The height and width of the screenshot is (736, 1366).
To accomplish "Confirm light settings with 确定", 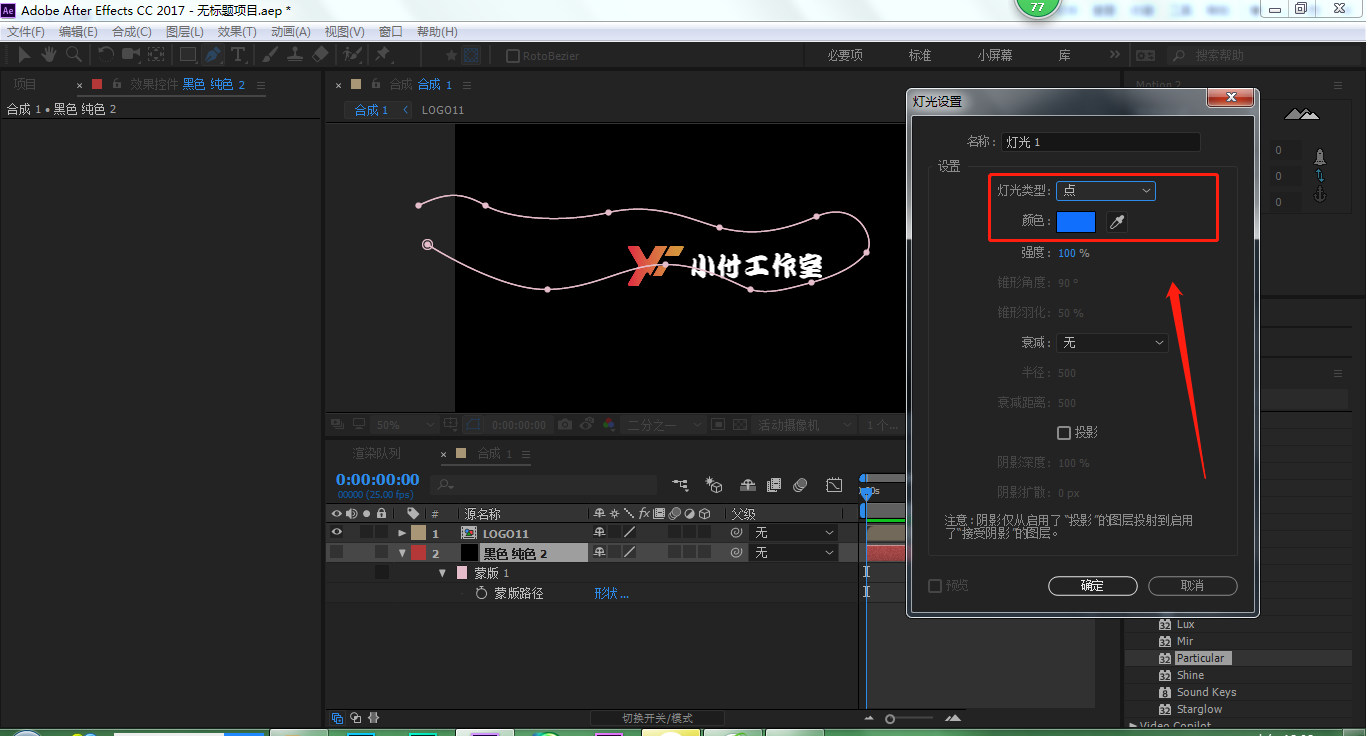I will (1092, 586).
